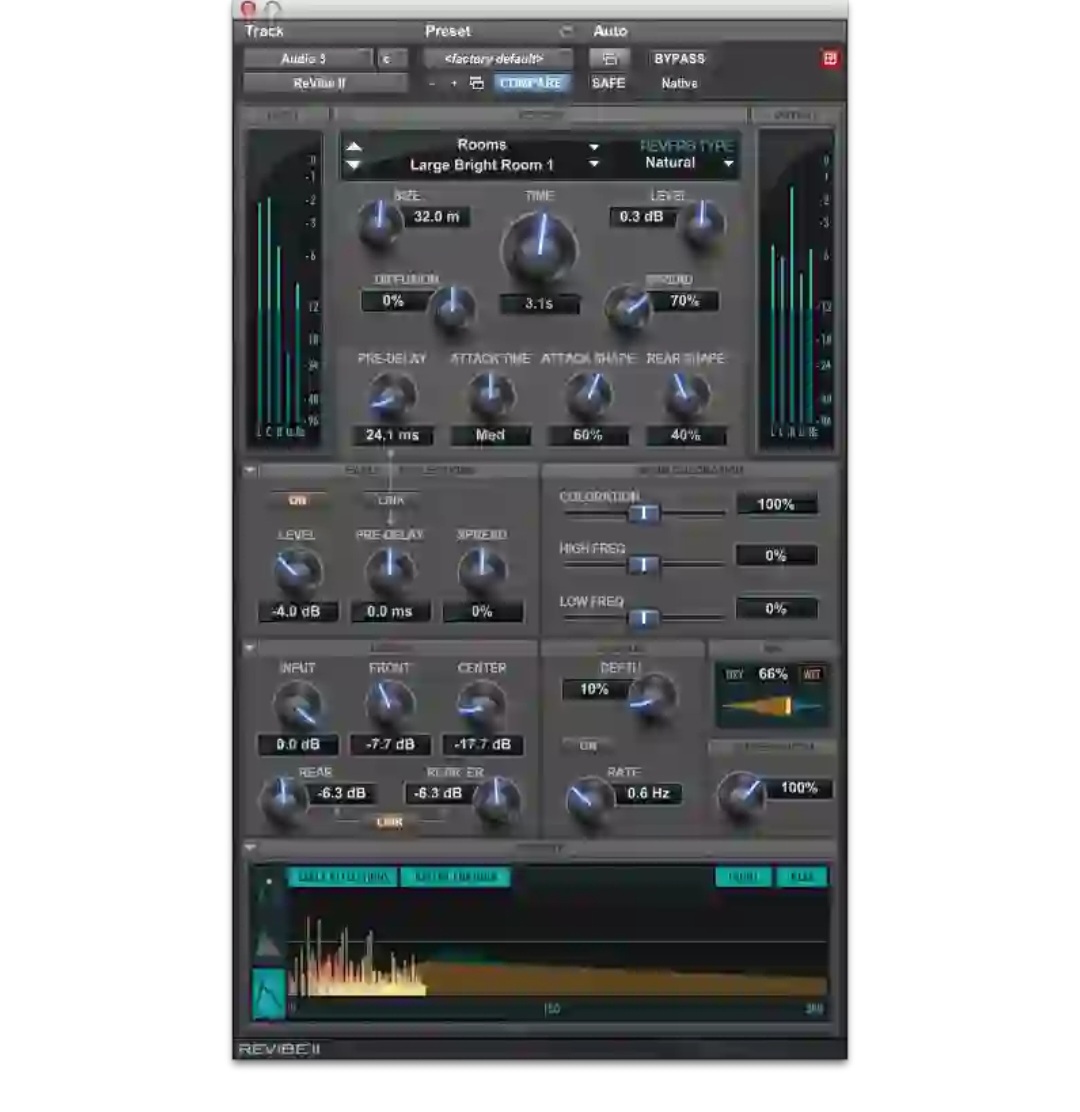Viewport: 1080px width, 1112px height.
Task: Click the COMPARE button
Action: (x=532, y=83)
